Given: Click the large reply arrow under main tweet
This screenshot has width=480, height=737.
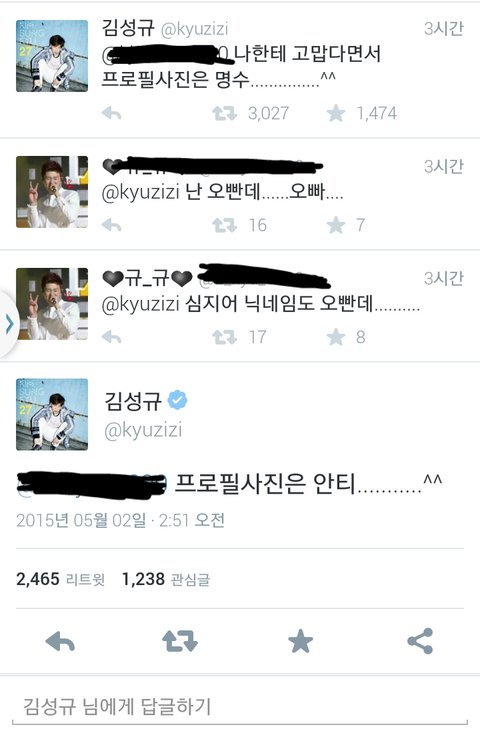Looking at the screenshot, I should click(60, 641).
